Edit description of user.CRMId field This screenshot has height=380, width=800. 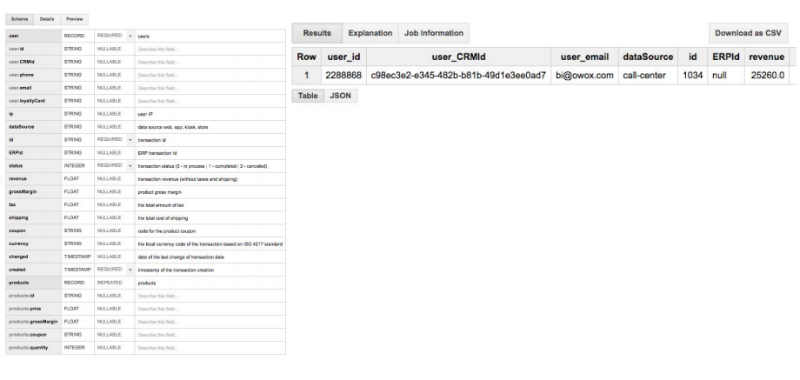pyautogui.click(x=210, y=62)
